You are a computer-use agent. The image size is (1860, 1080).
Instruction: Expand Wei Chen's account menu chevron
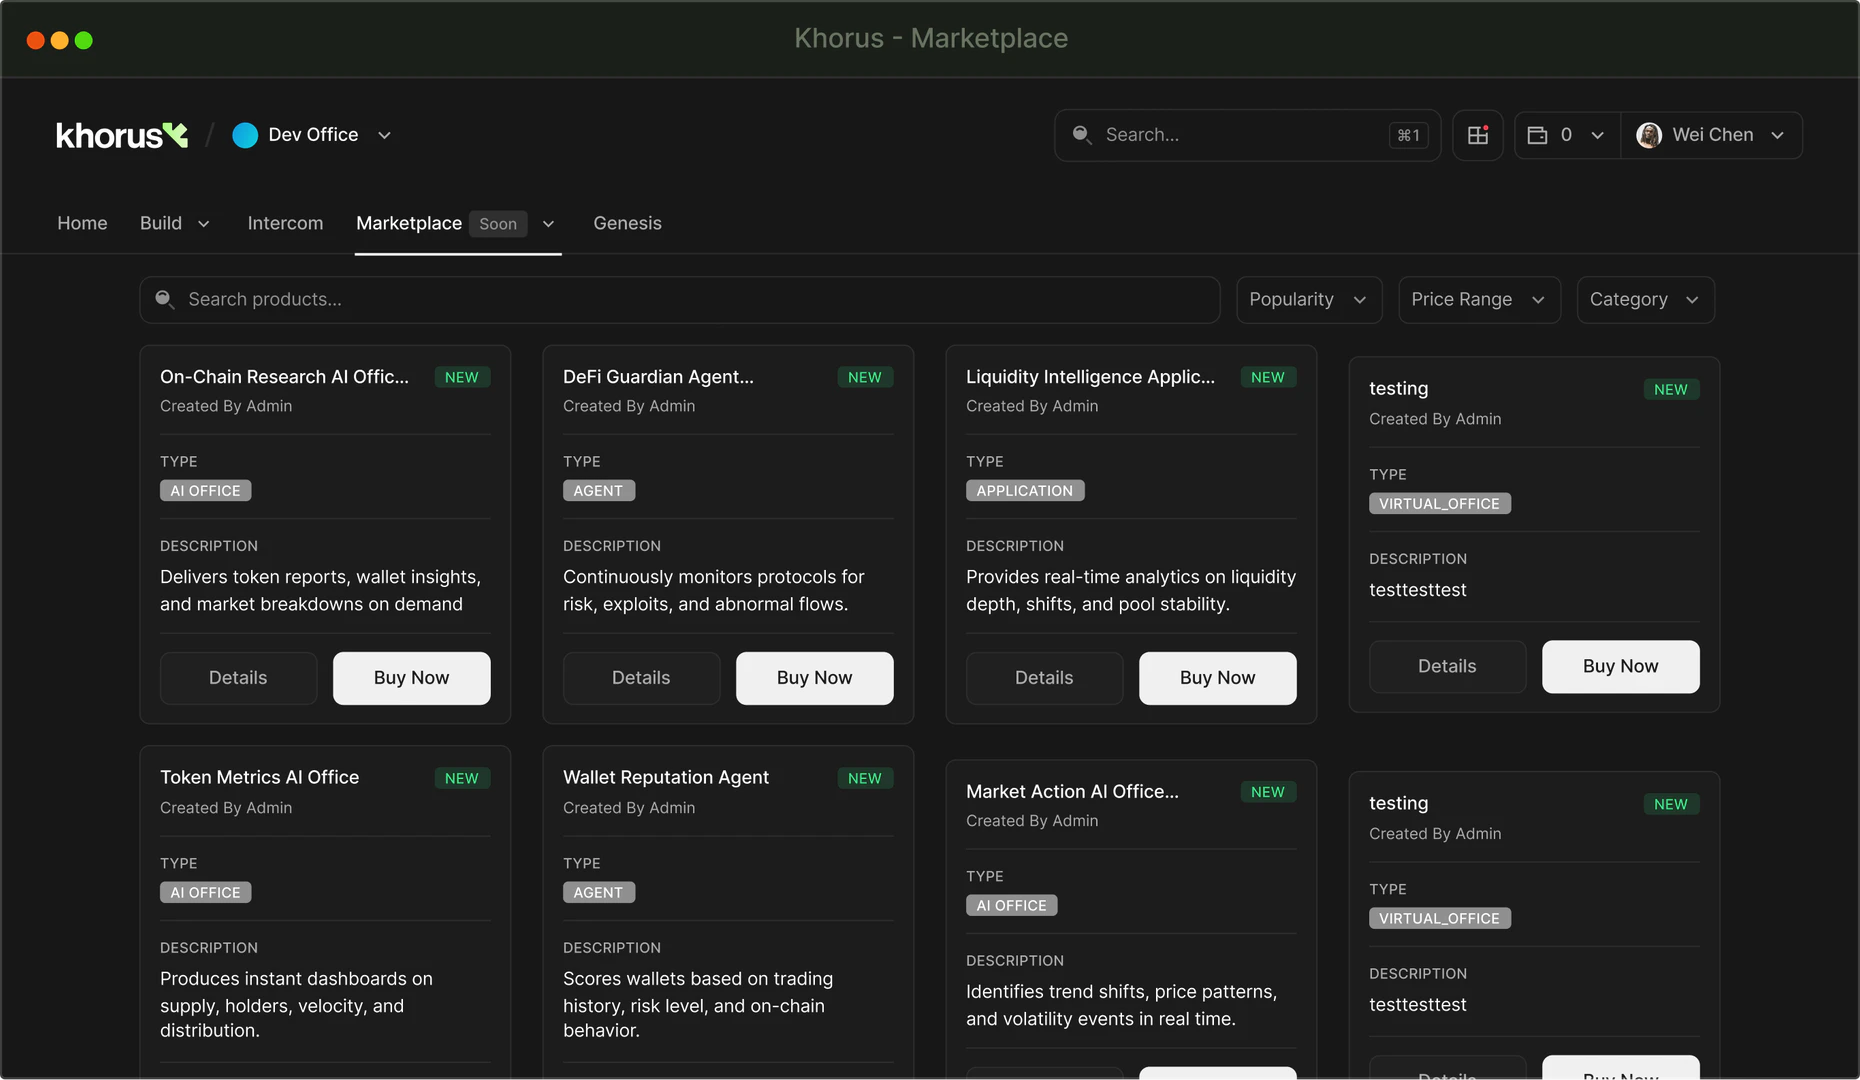tap(1778, 135)
